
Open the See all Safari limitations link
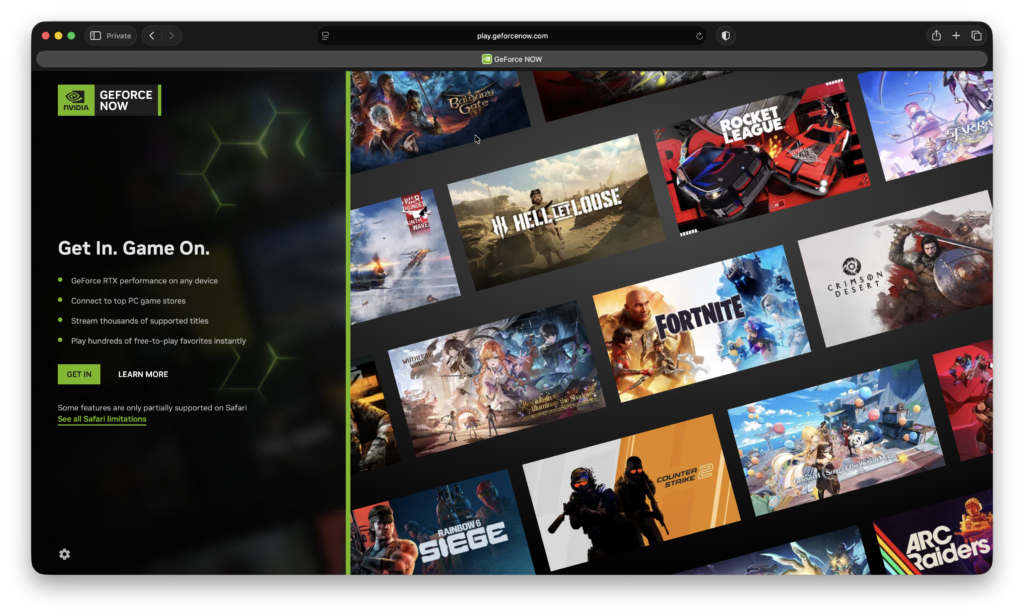pyautogui.click(x=102, y=419)
